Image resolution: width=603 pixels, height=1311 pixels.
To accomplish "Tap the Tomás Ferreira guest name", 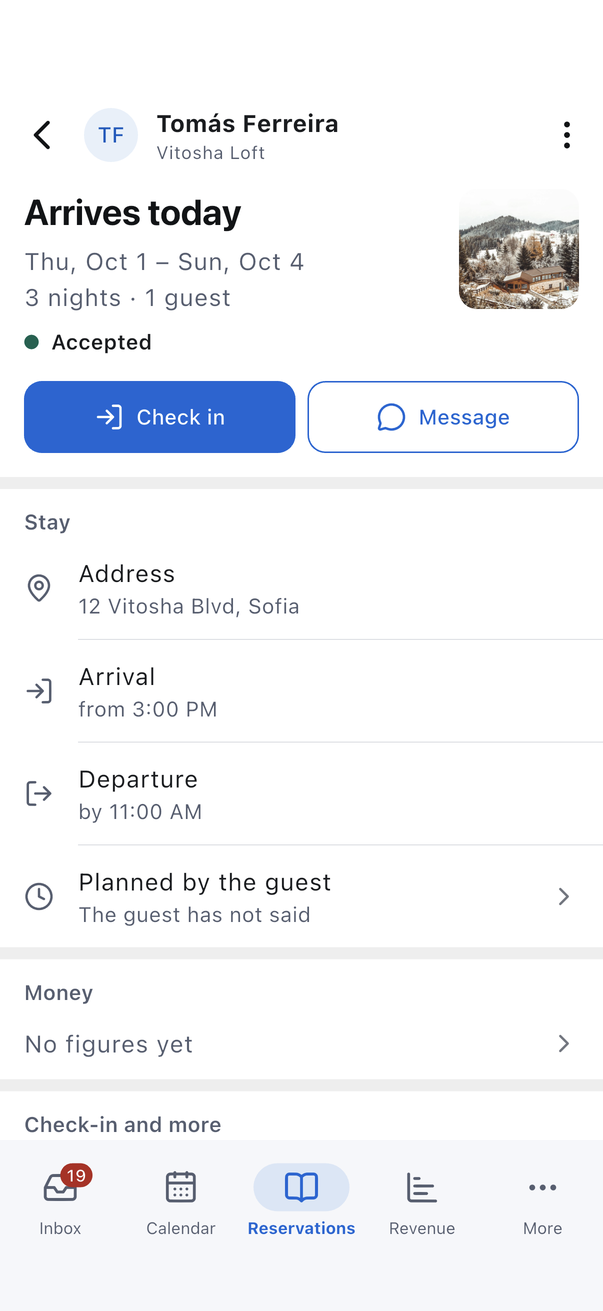I will pos(248,124).
